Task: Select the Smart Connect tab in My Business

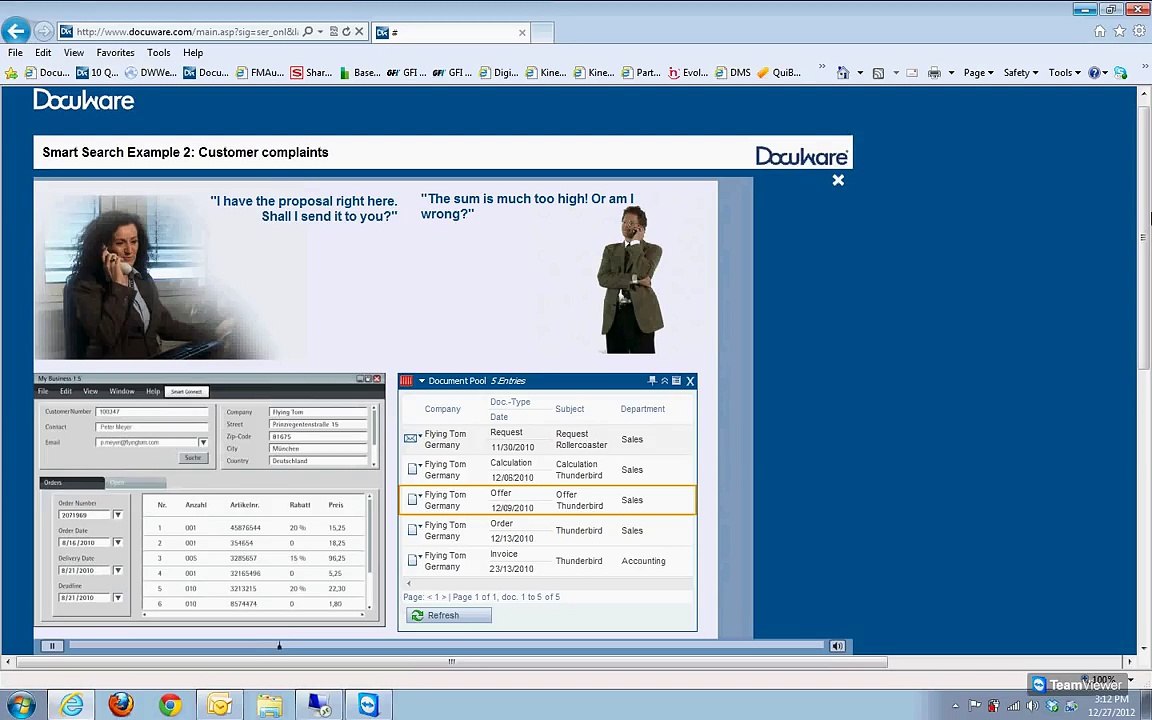Action: [x=187, y=392]
